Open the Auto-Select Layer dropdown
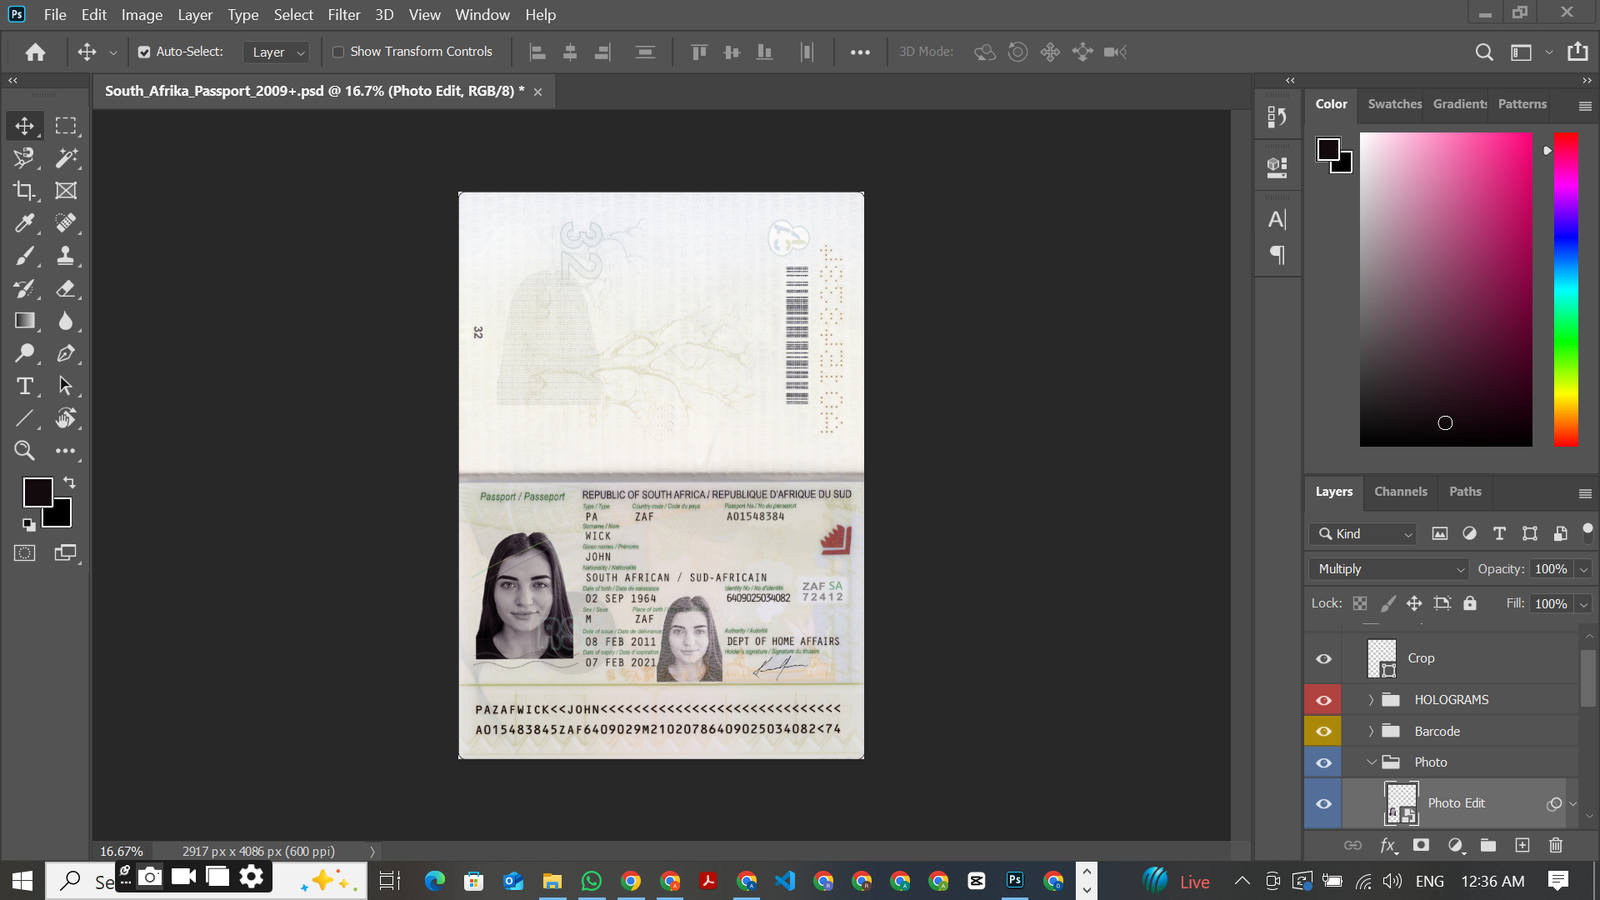 point(278,52)
